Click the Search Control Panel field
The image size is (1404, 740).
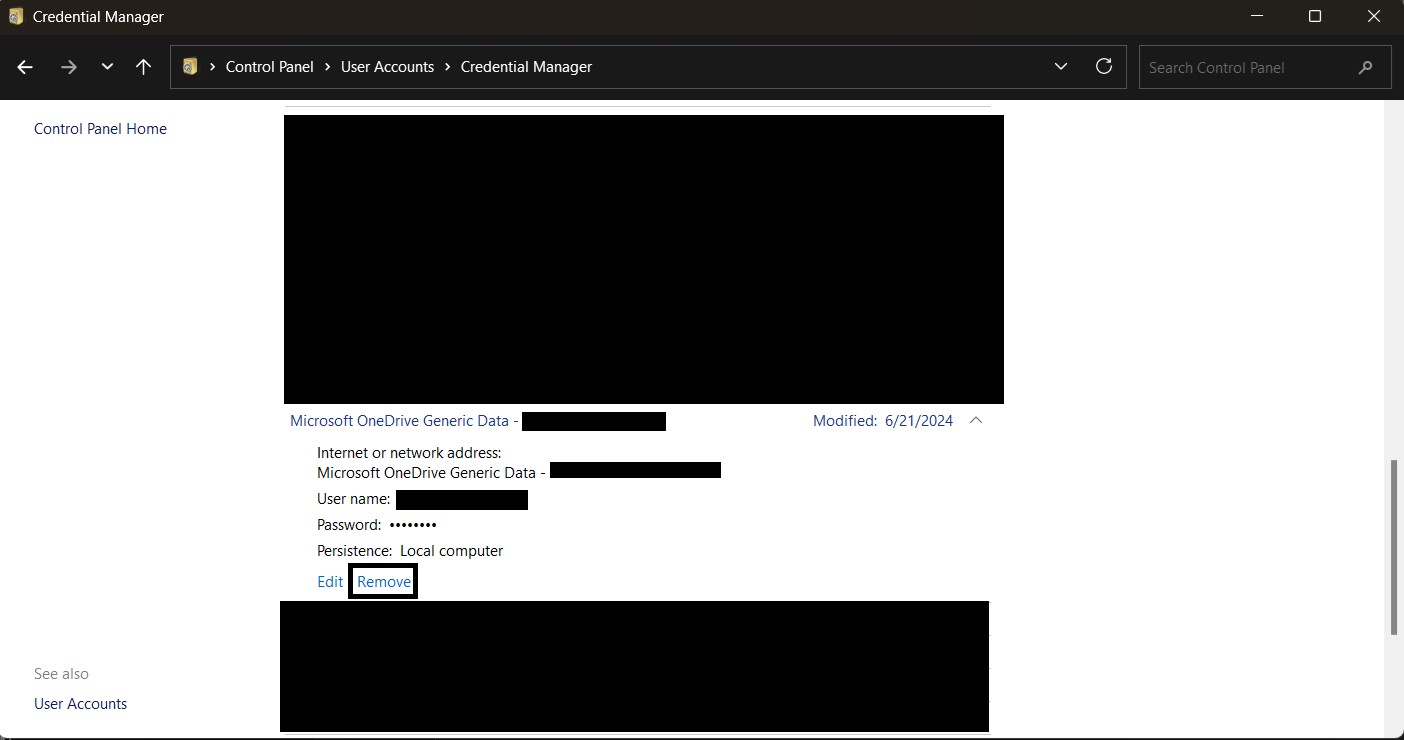coord(1265,67)
